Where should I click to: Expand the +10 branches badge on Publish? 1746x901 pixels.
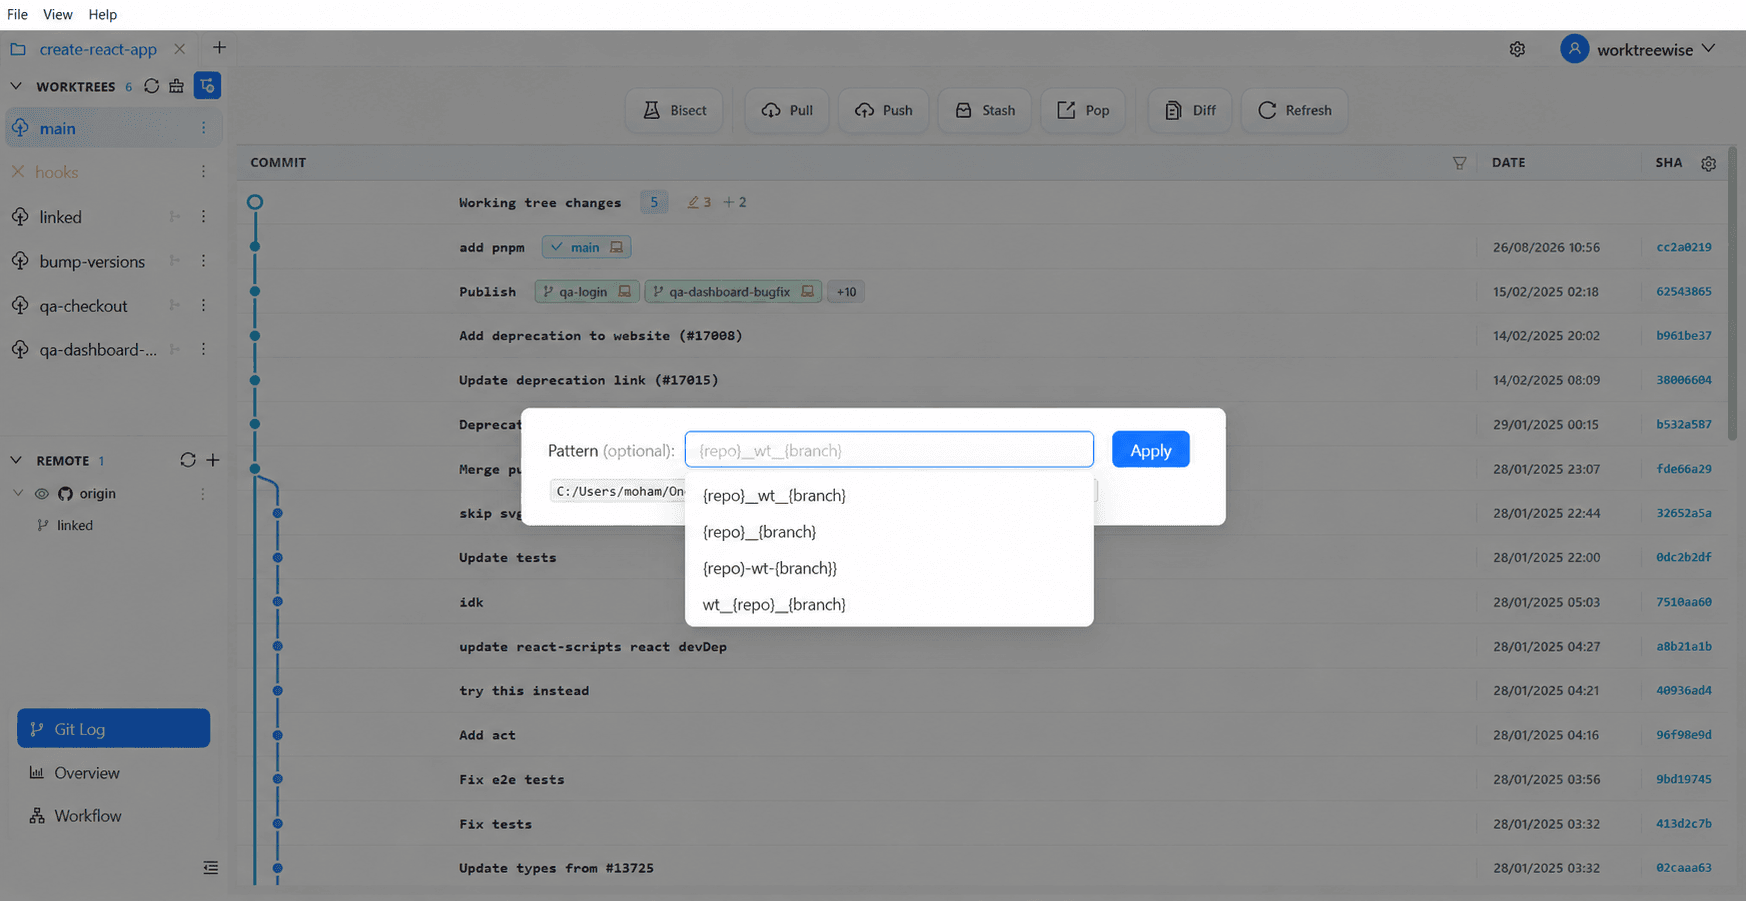pos(846,292)
